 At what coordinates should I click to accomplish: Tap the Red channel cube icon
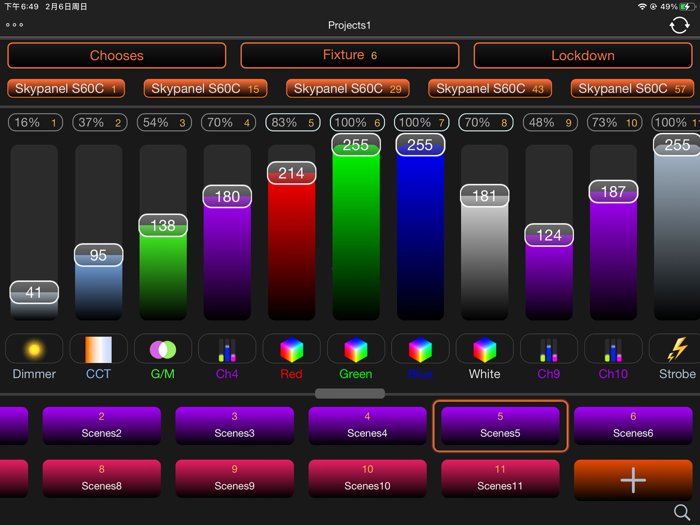pos(292,350)
